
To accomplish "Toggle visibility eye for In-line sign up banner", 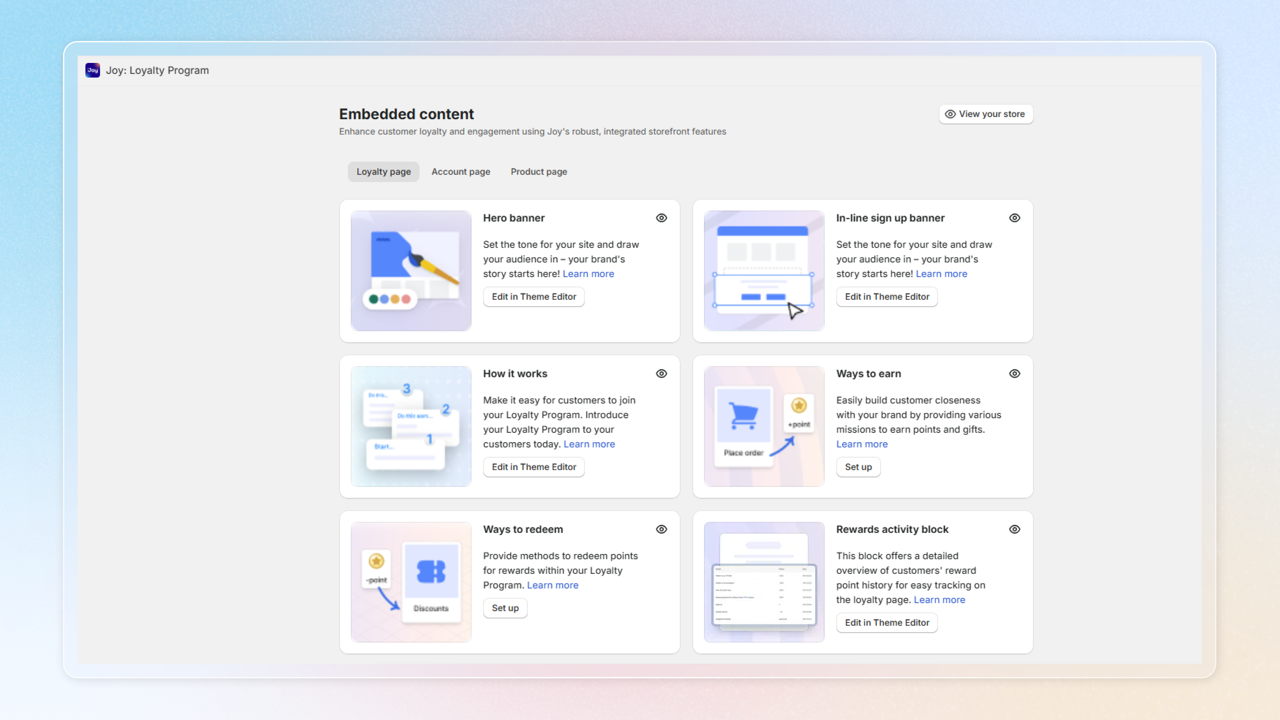I will [x=1014, y=218].
